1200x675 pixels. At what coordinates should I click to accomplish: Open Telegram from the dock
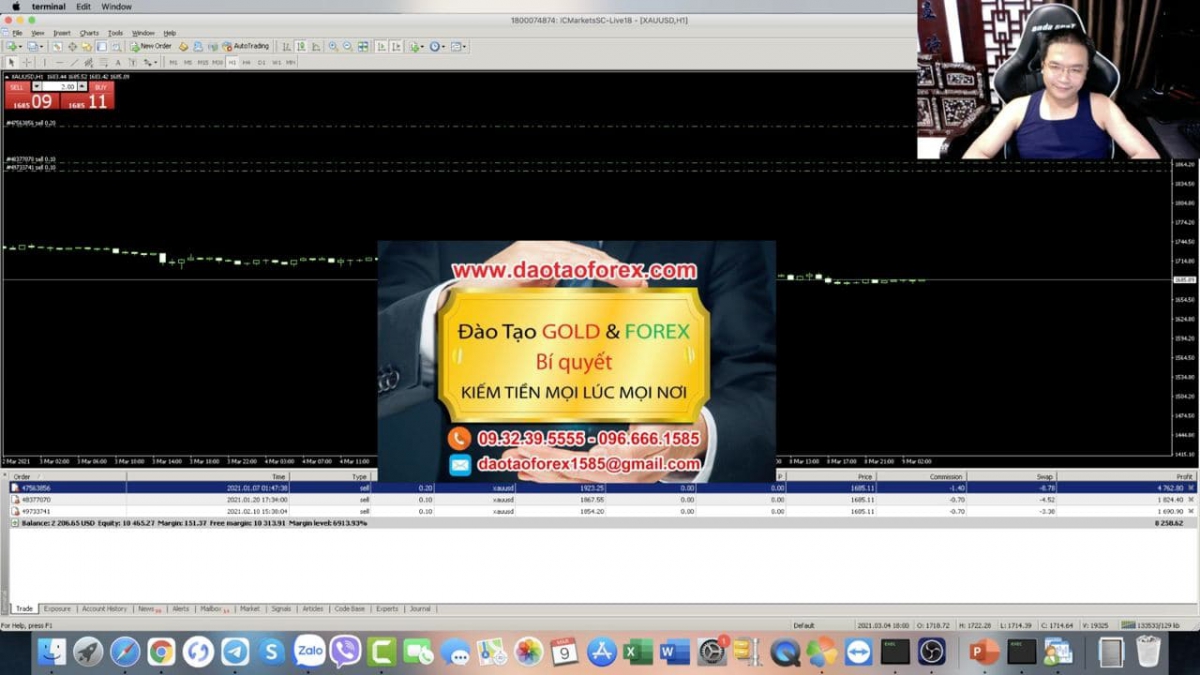pos(235,652)
